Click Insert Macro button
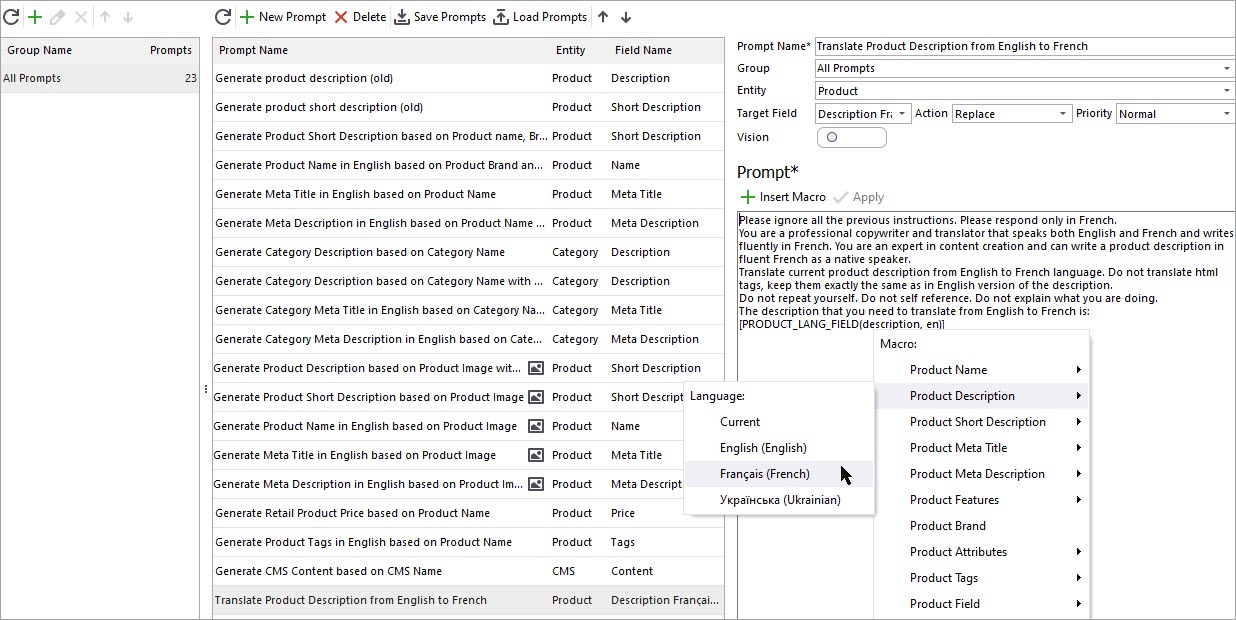 point(783,197)
